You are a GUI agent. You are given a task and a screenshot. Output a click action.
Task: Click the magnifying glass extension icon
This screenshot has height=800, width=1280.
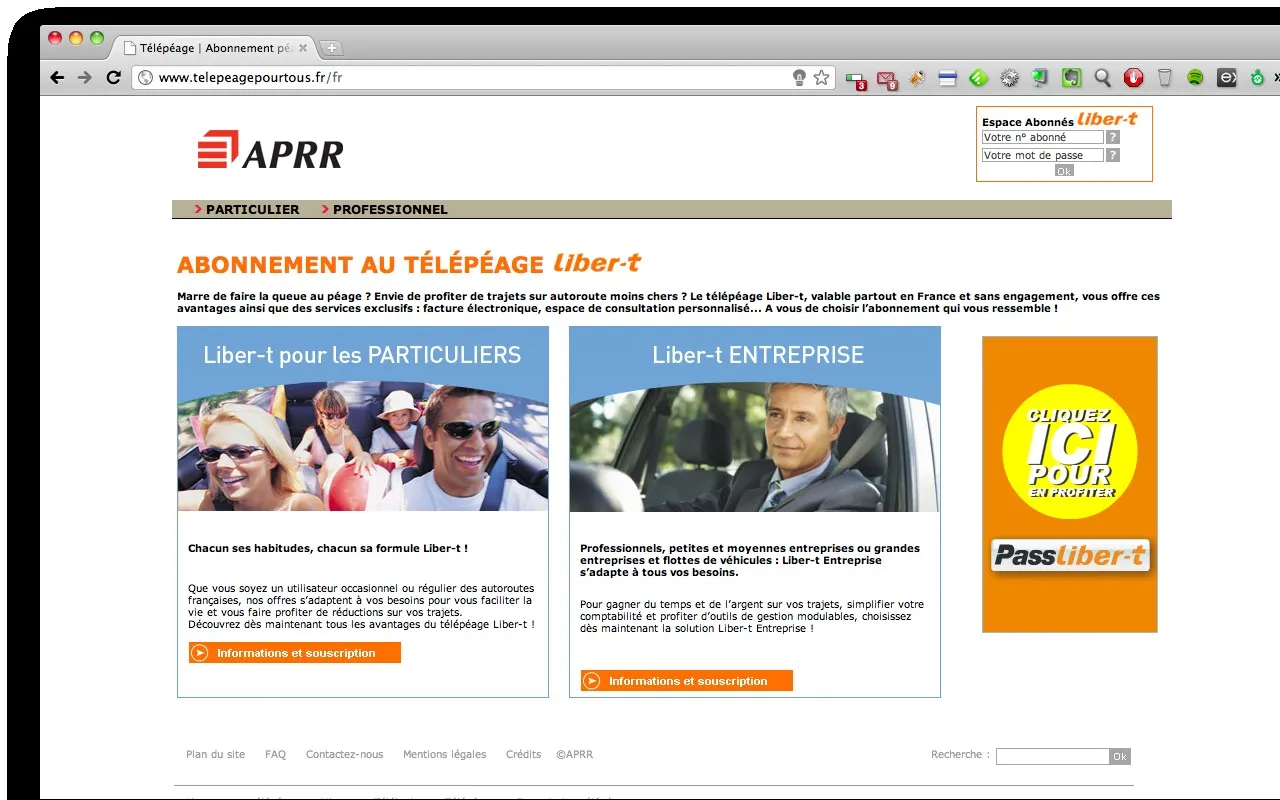[1102, 78]
